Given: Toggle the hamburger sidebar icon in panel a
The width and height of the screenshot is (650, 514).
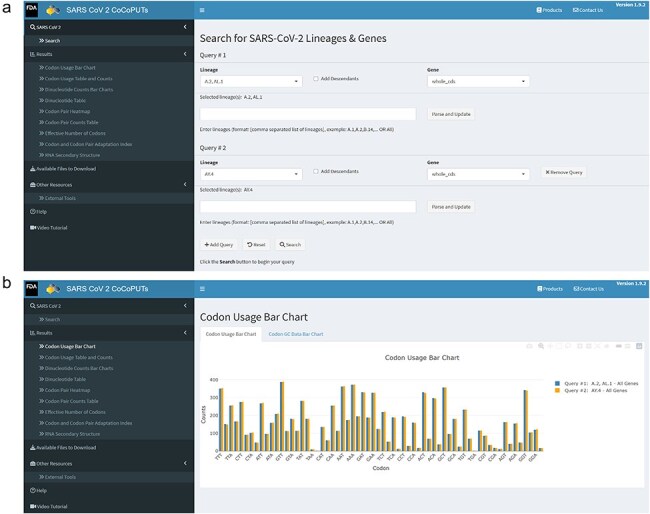Looking at the screenshot, I should coord(202,10).
